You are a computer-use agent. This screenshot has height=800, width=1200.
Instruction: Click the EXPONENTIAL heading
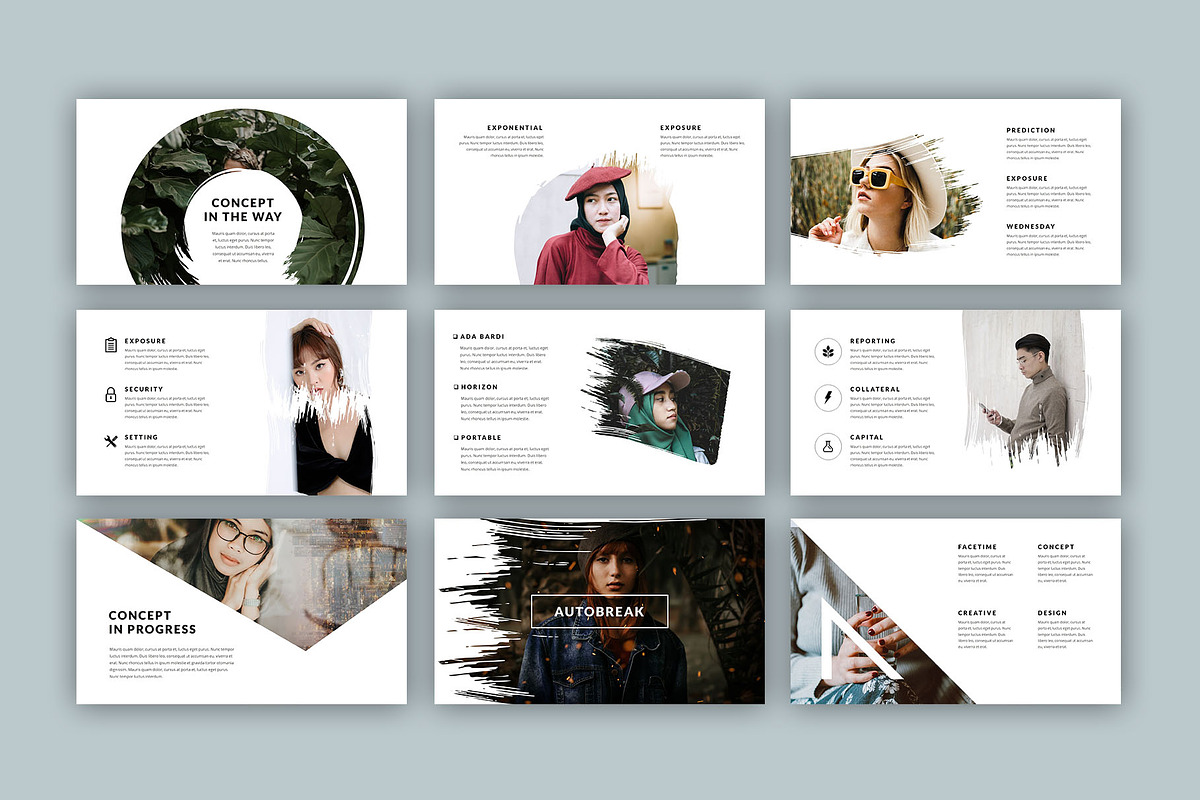[515, 128]
